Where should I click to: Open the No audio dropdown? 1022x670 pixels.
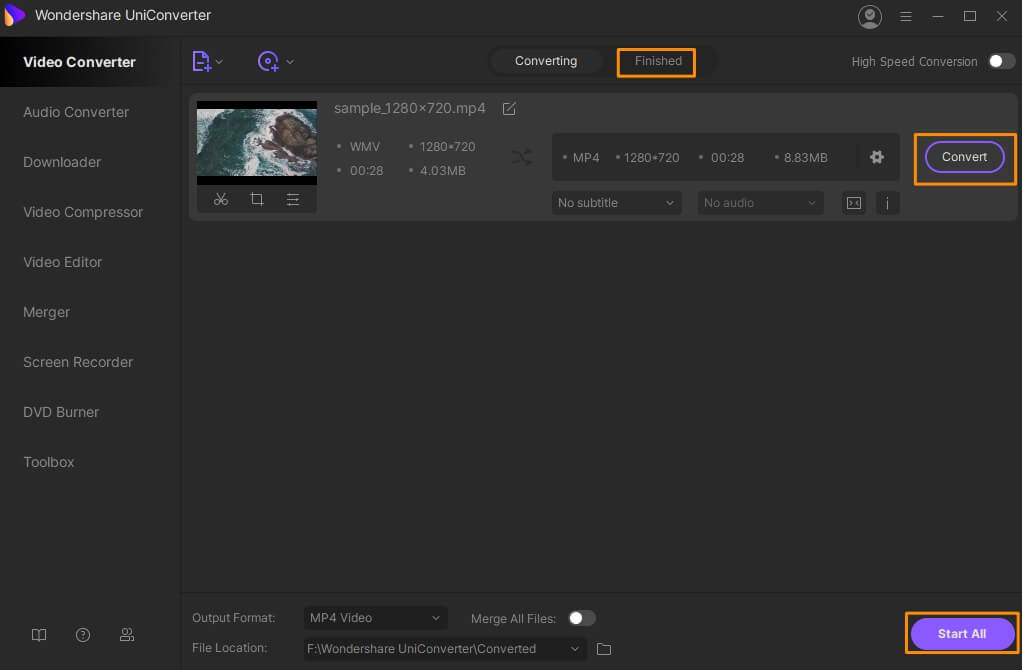pyautogui.click(x=760, y=203)
